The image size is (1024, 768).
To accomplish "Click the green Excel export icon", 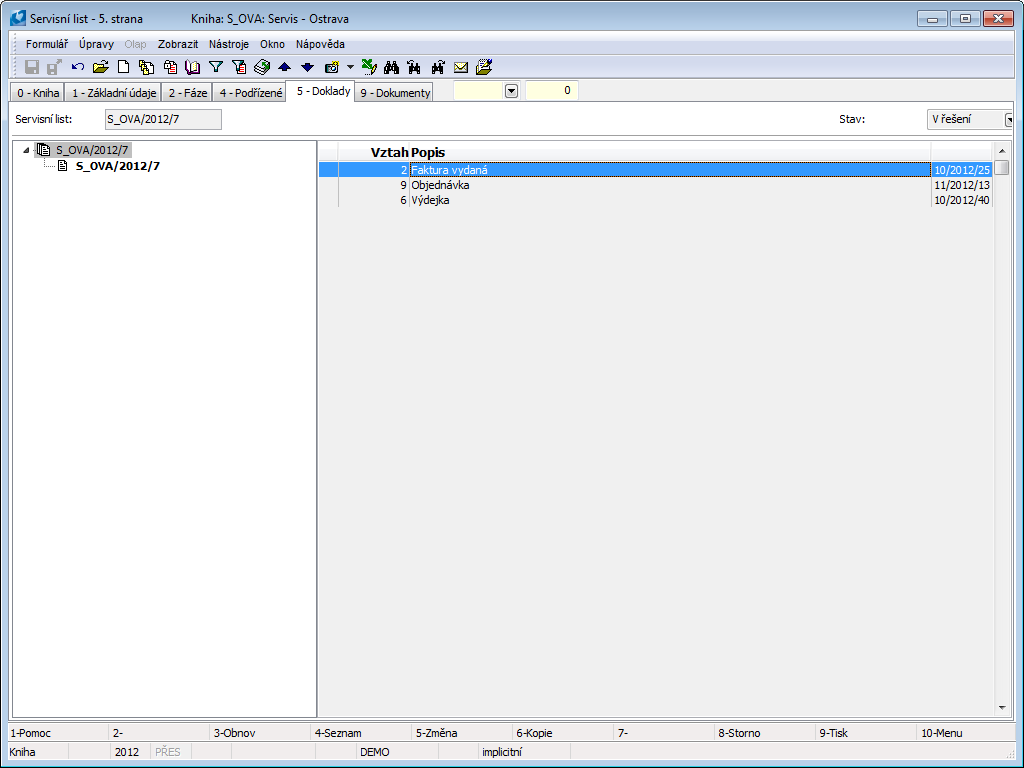I will [369, 67].
